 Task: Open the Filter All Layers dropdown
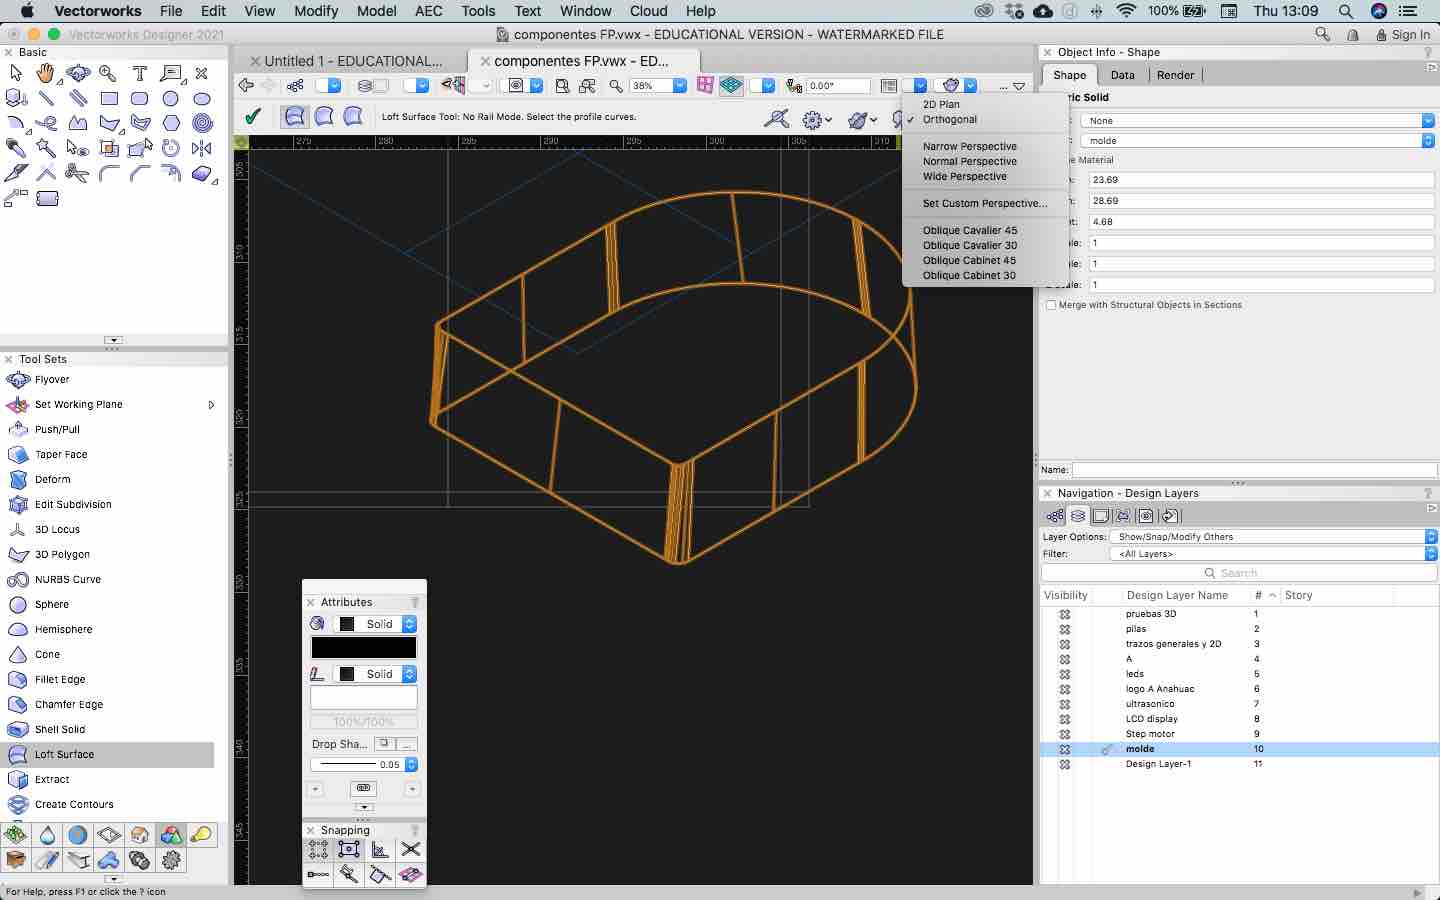[1273, 553]
